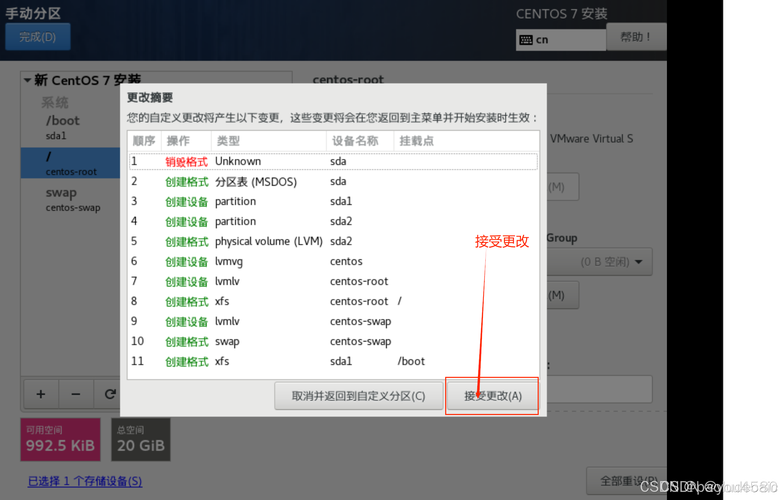The width and height of the screenshot is (779, 500).
Task: Click the Reset All (全部重设) button
Action: pyautogui.click(x=626, y=481)
